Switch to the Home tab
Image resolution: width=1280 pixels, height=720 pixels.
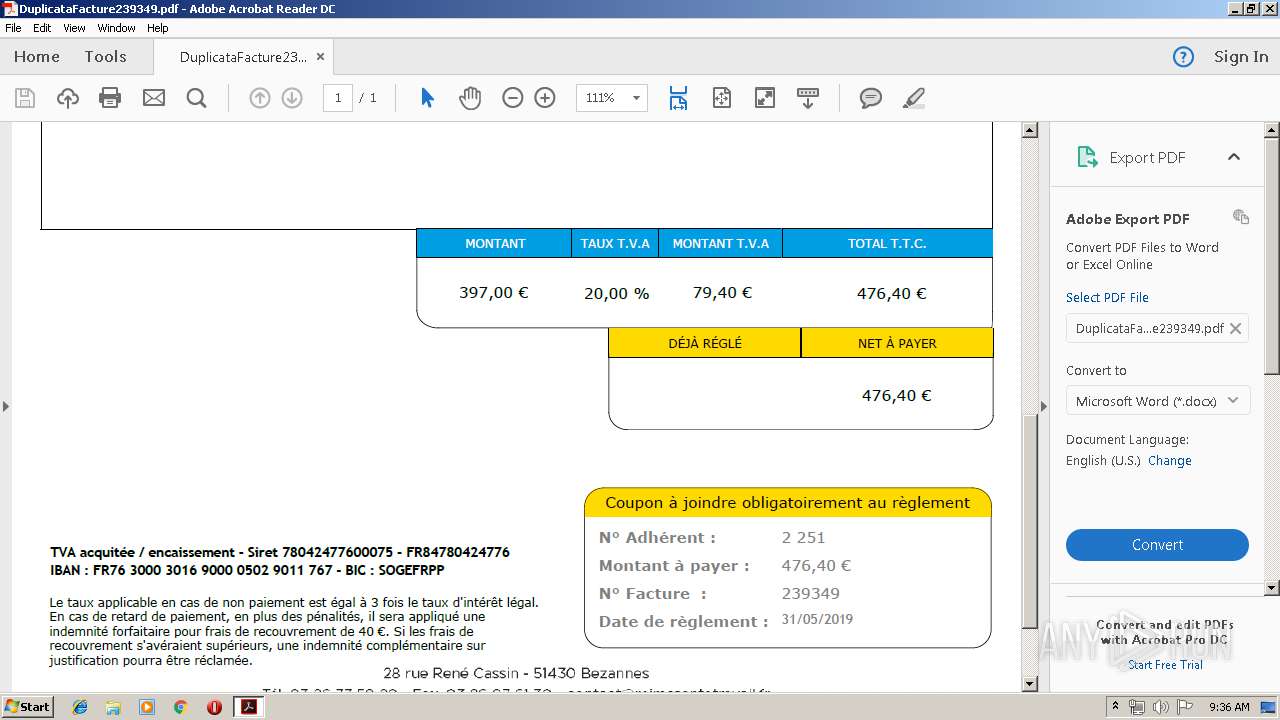point(37,57)
